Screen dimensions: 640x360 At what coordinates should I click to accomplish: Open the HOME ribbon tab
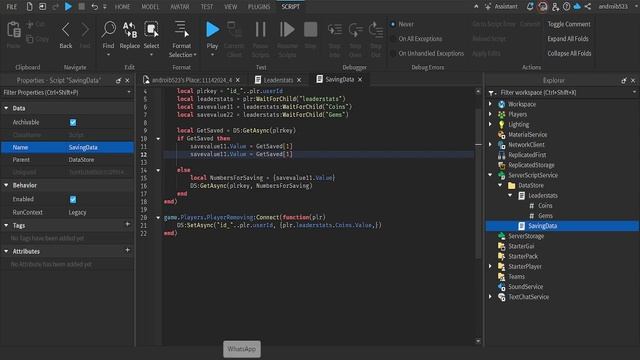pyautogui.click(x=122, y=7)
